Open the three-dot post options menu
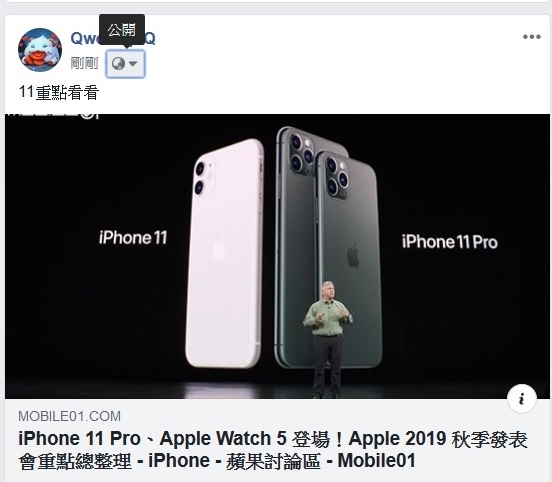Viewport: 552px width, 482px height. pos(531,37)
